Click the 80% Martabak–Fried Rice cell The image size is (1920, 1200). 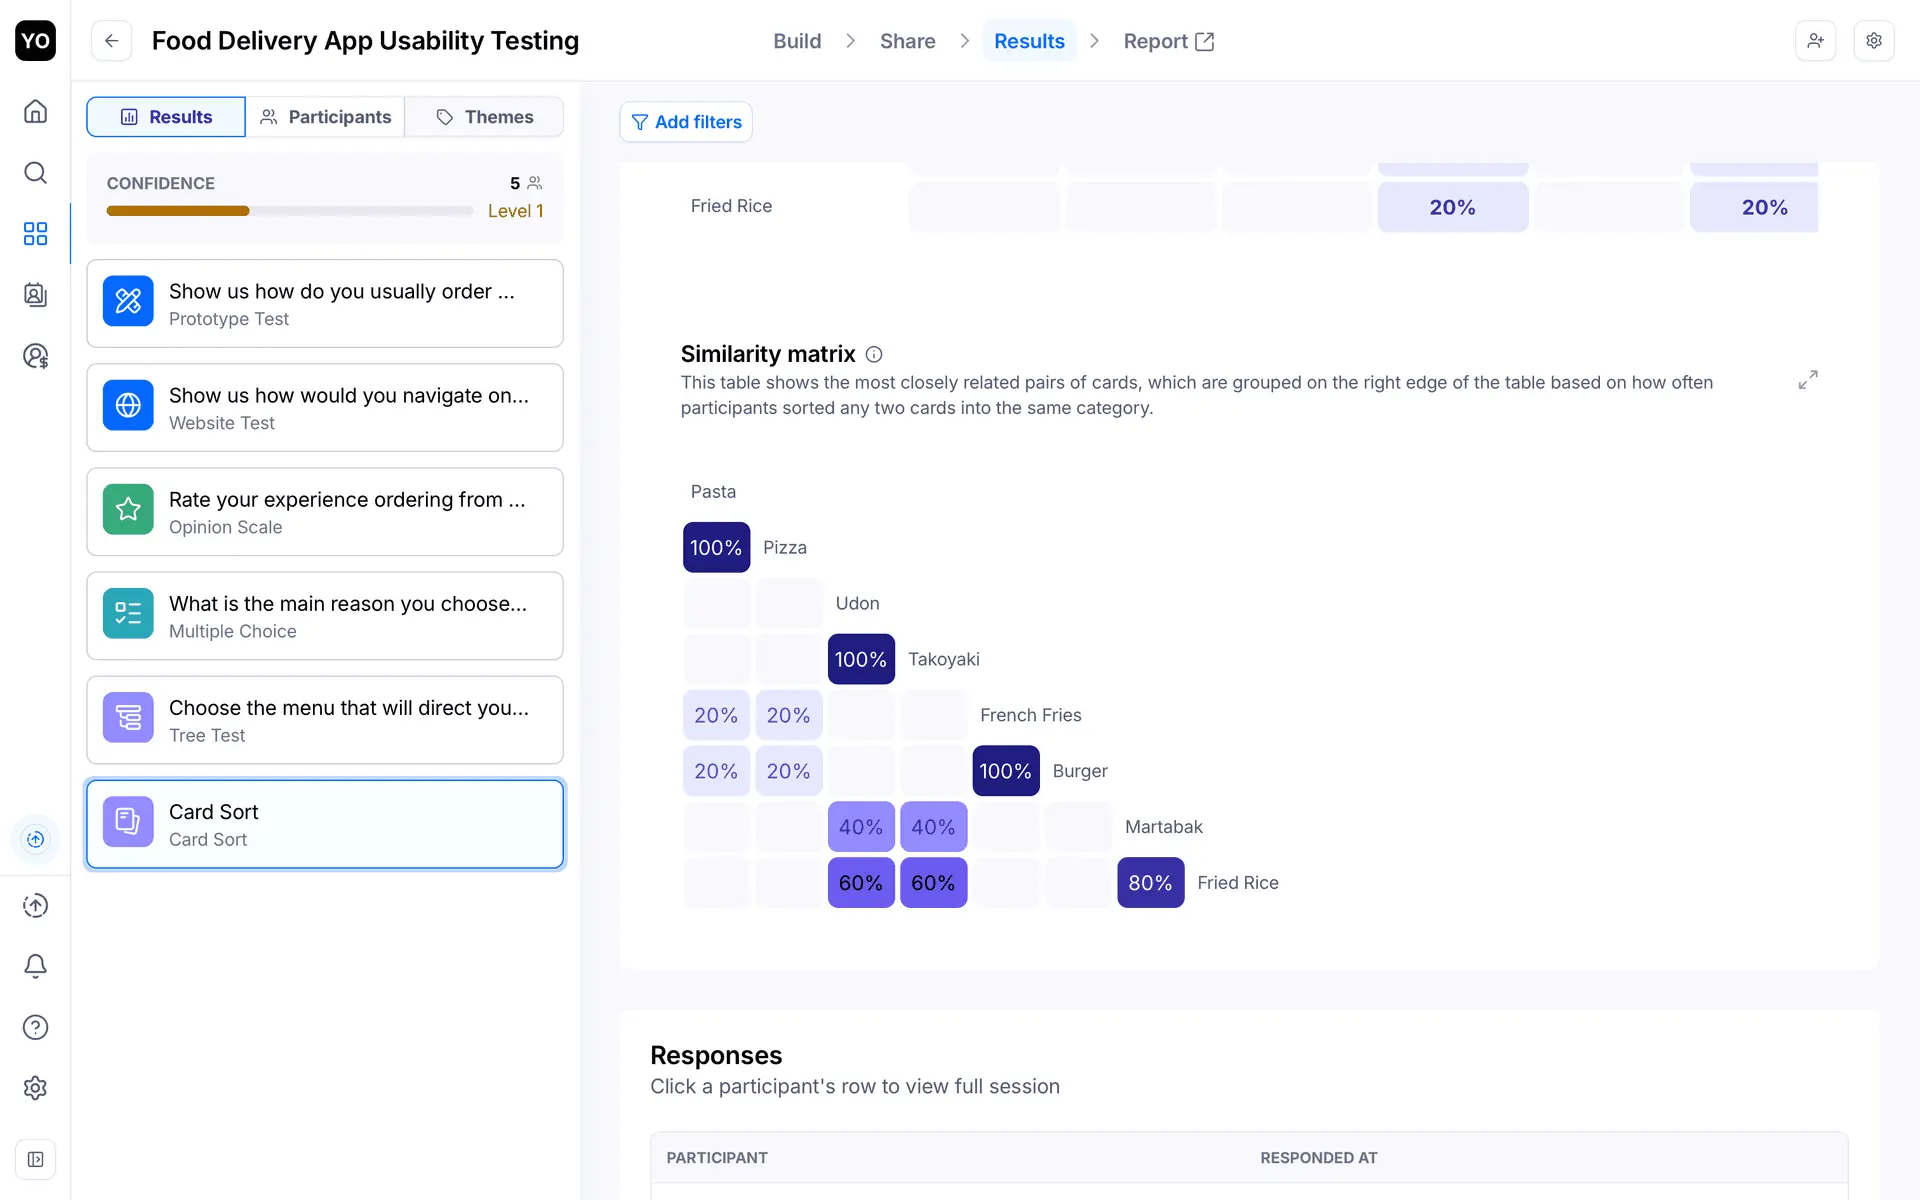[x=1150, y=883]
